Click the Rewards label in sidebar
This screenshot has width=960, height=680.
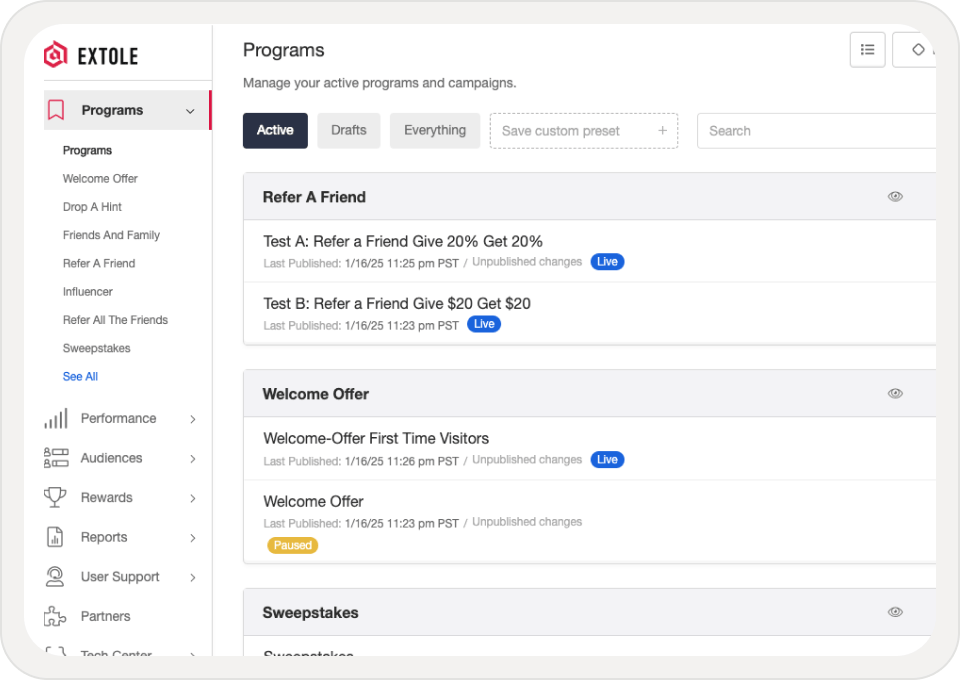pyautogui.click(x=107, y=498)
